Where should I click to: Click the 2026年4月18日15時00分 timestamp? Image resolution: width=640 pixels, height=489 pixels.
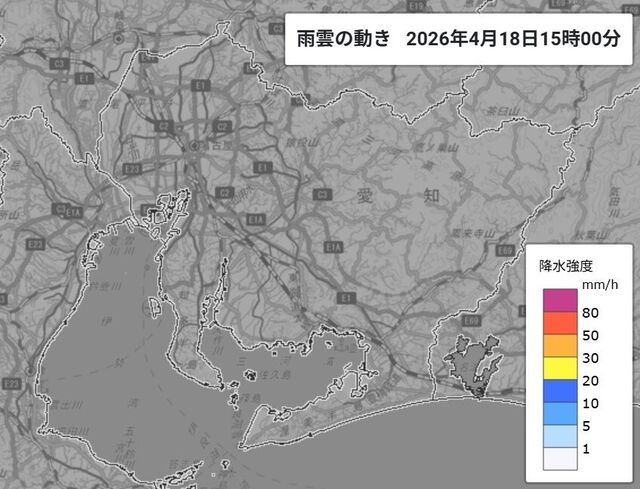pos(513,39)
